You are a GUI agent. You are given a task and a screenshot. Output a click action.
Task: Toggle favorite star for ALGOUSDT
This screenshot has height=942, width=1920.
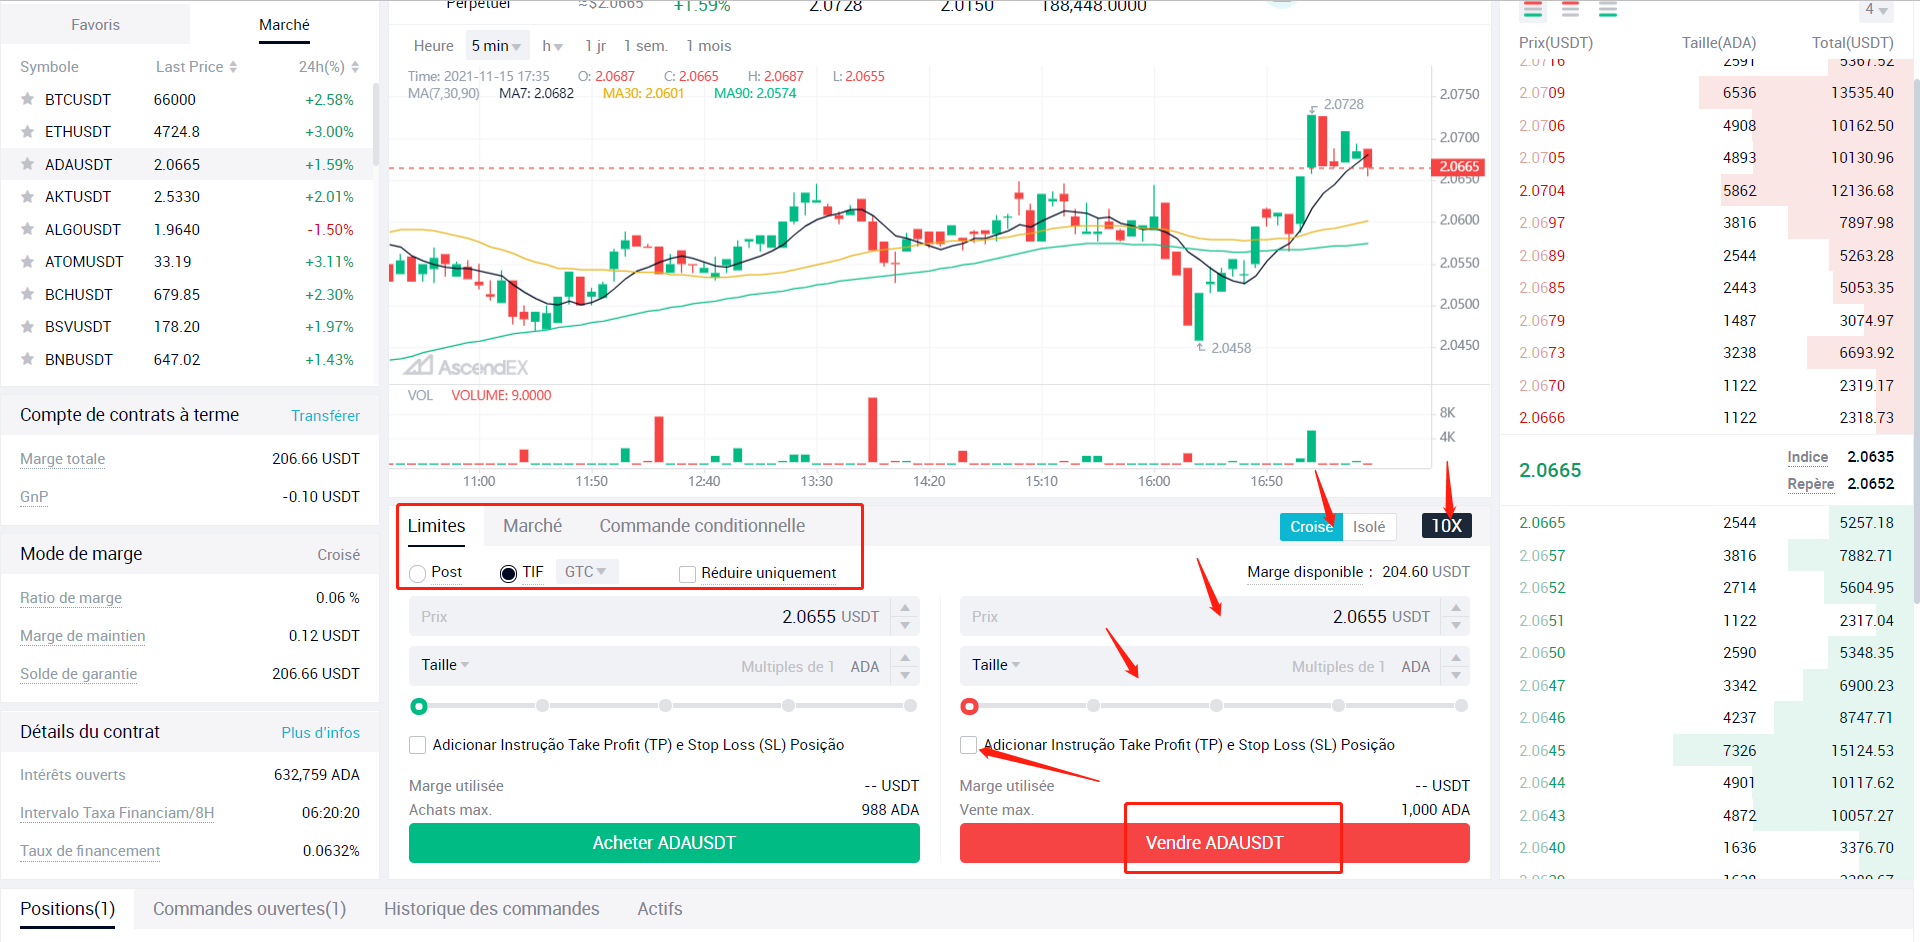pos(28,230)
